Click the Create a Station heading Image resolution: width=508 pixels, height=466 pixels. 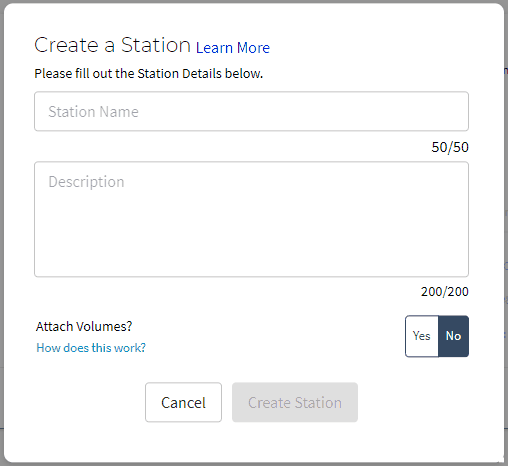112,45
